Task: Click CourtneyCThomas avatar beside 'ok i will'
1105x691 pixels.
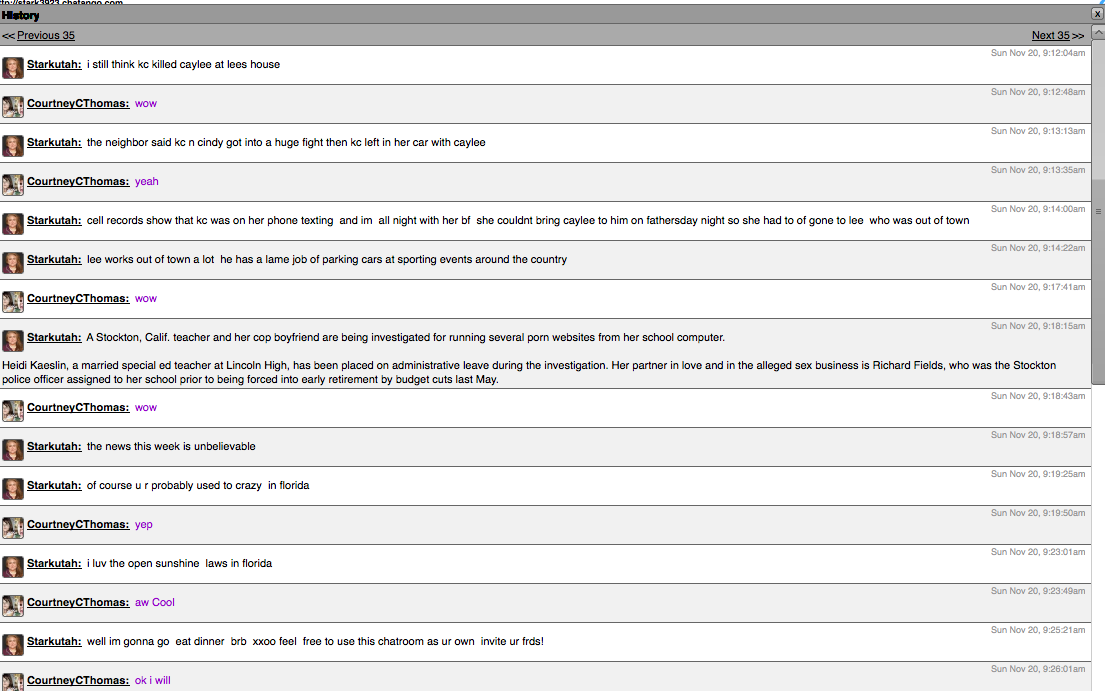Action: point(12,682)
